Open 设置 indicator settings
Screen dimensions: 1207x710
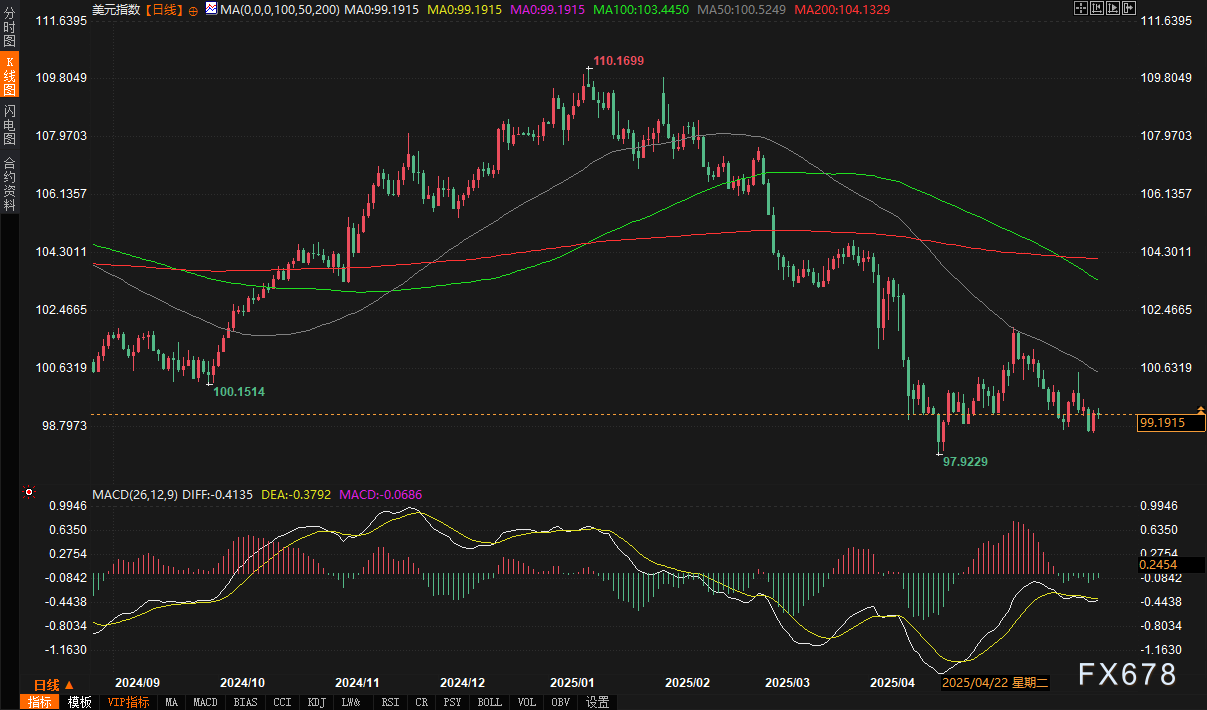[x=597, y=702]
